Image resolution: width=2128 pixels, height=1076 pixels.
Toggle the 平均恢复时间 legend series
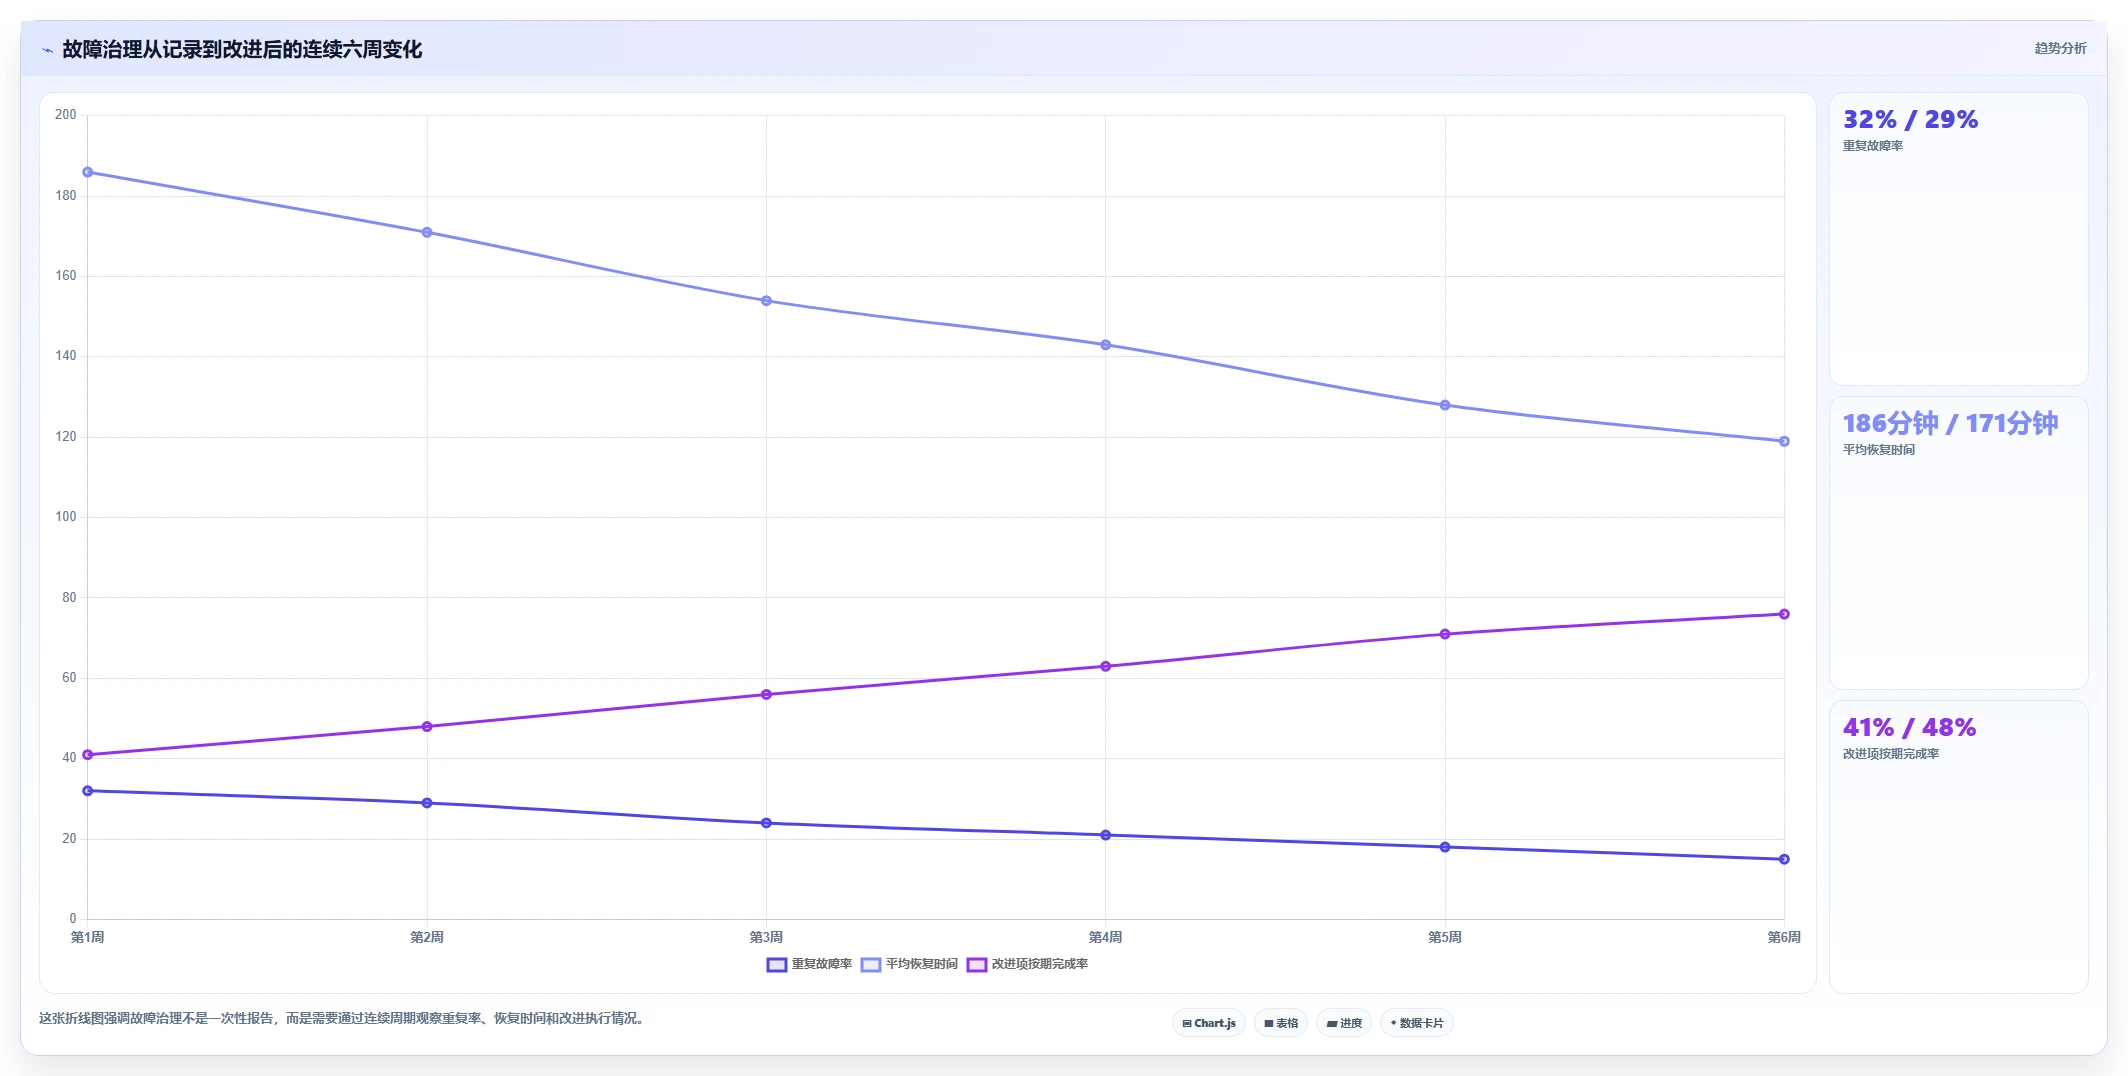pyautogui.click(x=909, y=964)
